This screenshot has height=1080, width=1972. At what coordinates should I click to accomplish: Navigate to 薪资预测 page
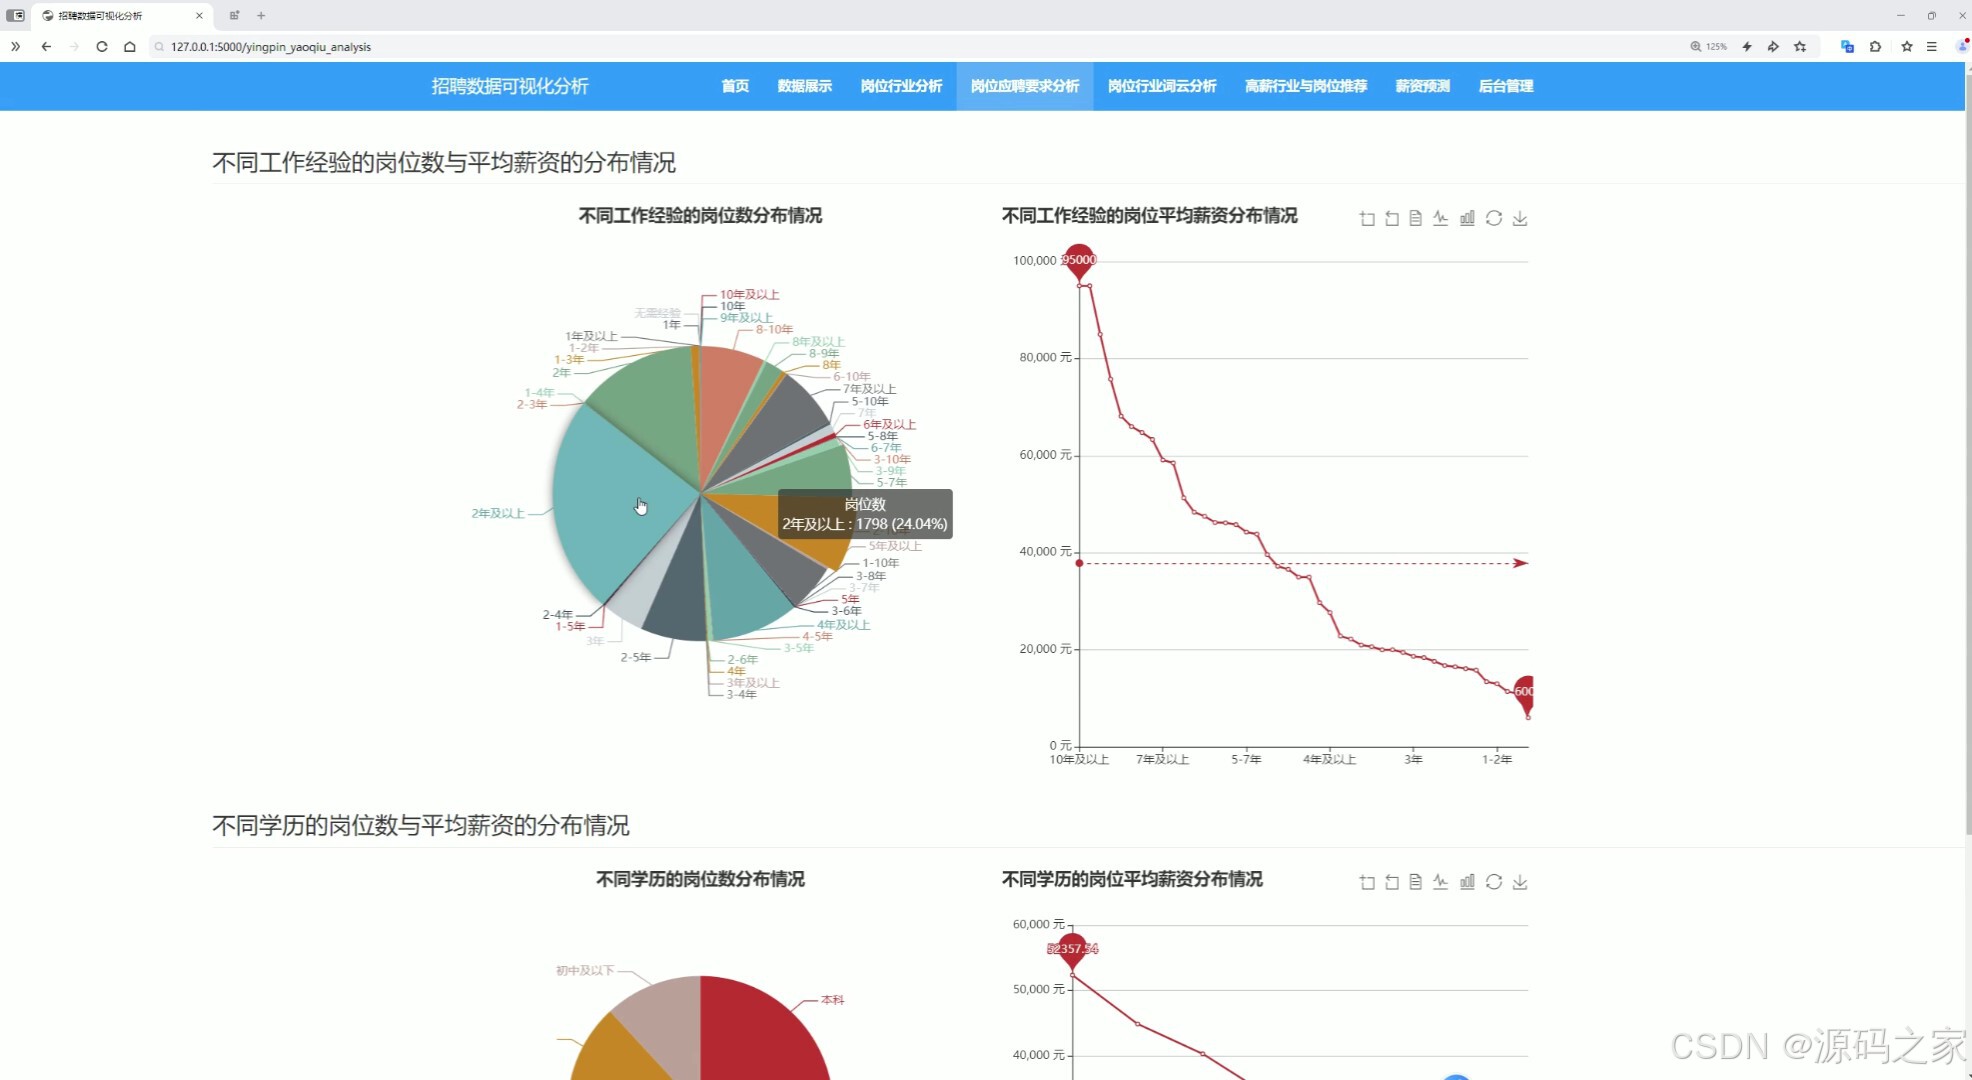[x=1422, y=86]
